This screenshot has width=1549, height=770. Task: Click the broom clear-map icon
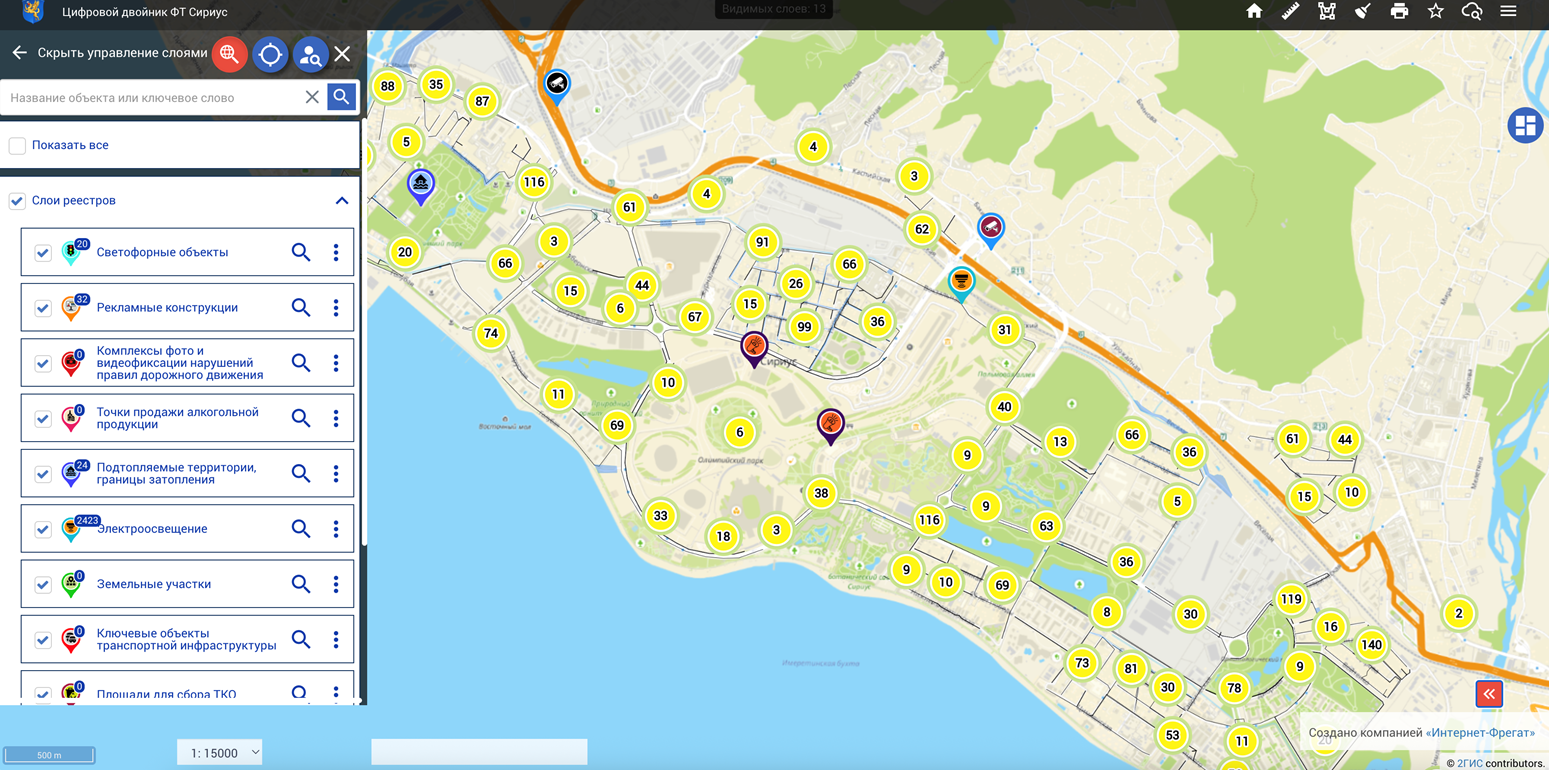(1363, 11)
